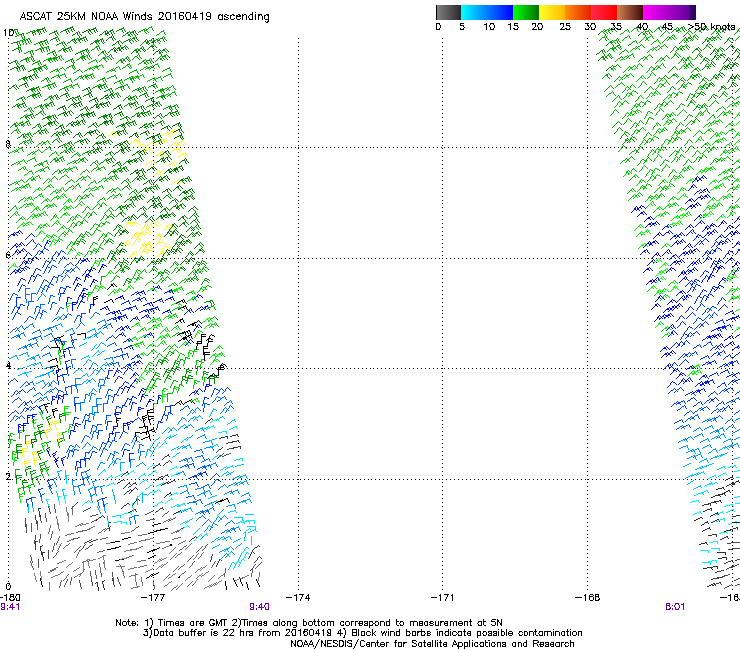
Task: Click the note line starting 'Note: 1) Times are GMT'
Action: pyautogui.click(x=309, y=623)
